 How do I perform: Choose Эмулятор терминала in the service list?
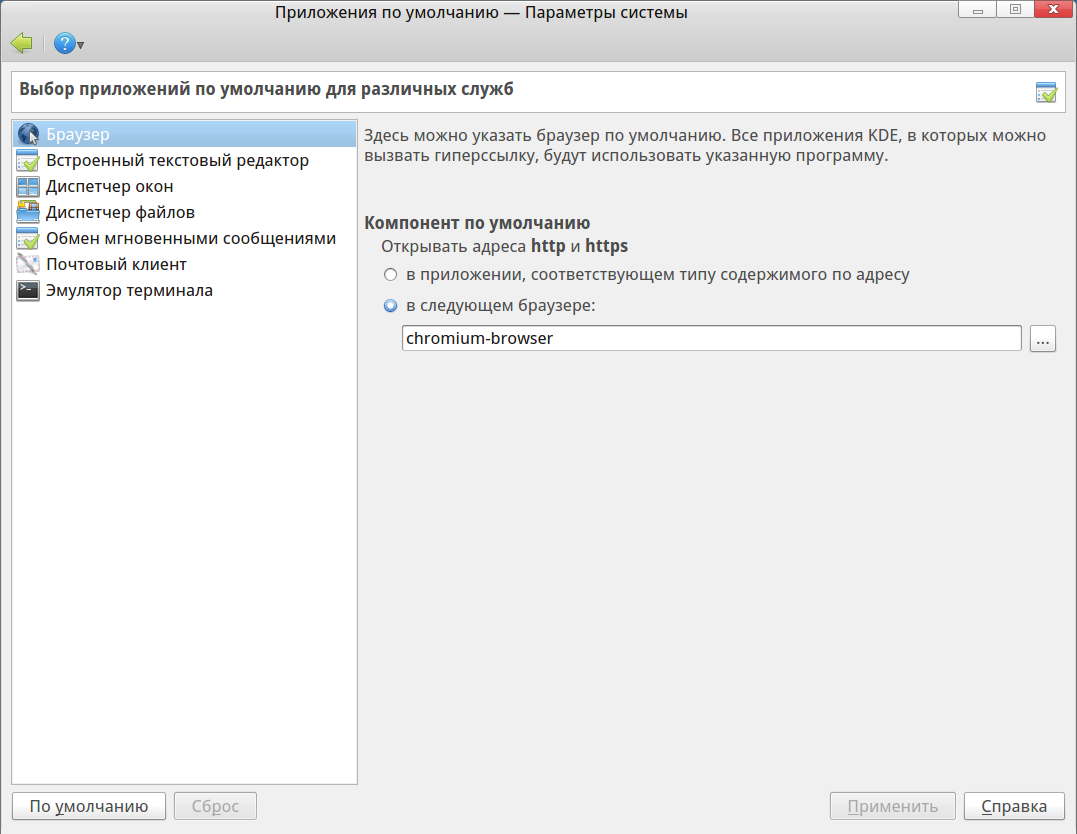pos(129,290)
